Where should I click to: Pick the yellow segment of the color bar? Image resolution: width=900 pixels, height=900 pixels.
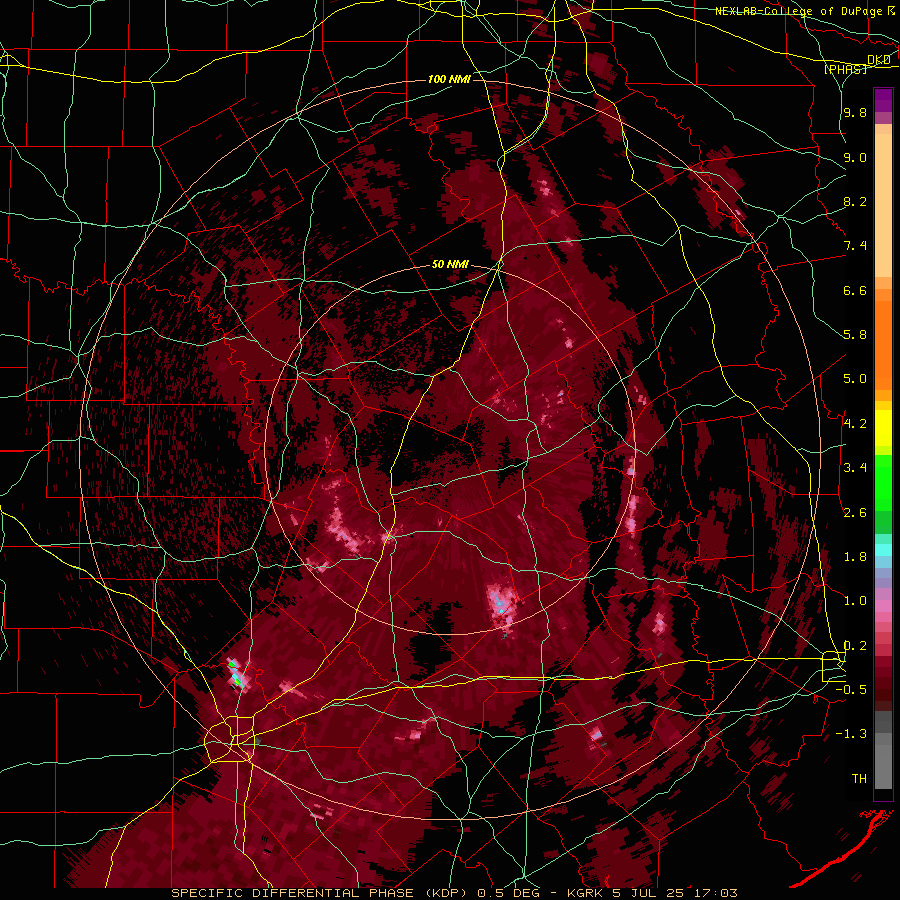point(883,428)
